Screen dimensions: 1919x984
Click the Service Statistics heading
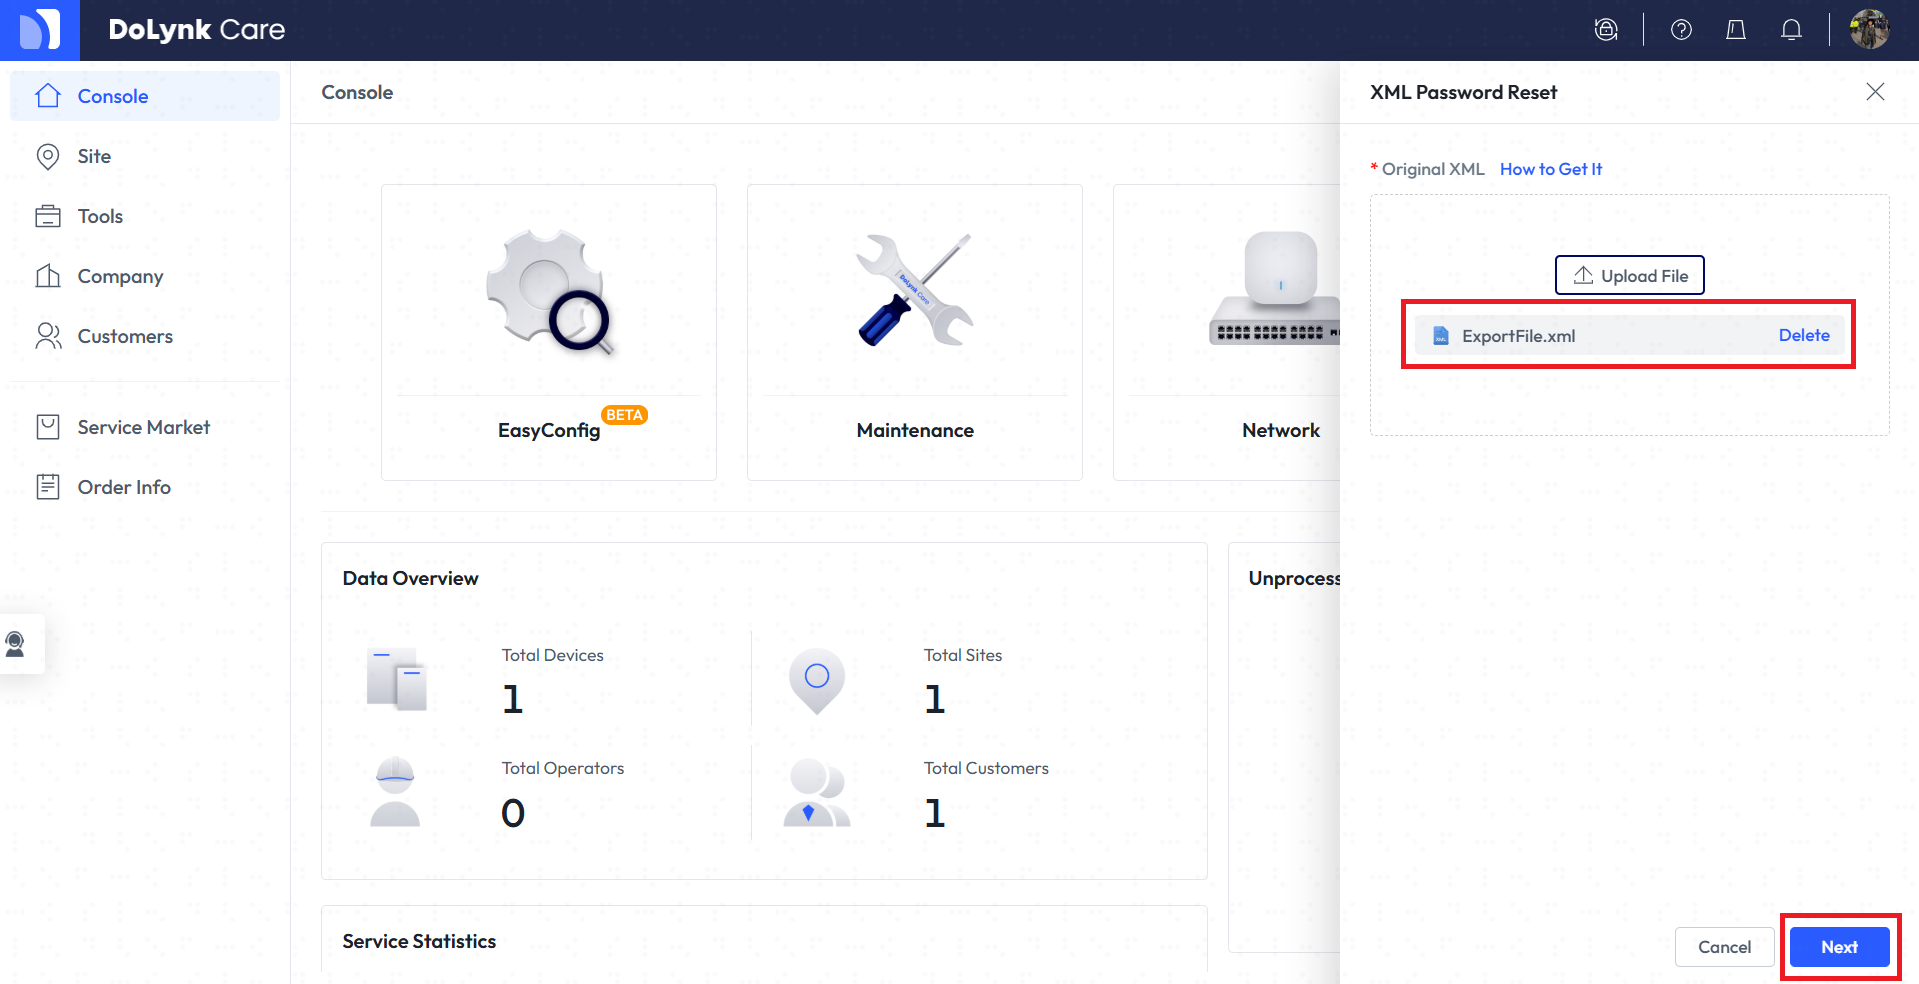coord(419,941)
